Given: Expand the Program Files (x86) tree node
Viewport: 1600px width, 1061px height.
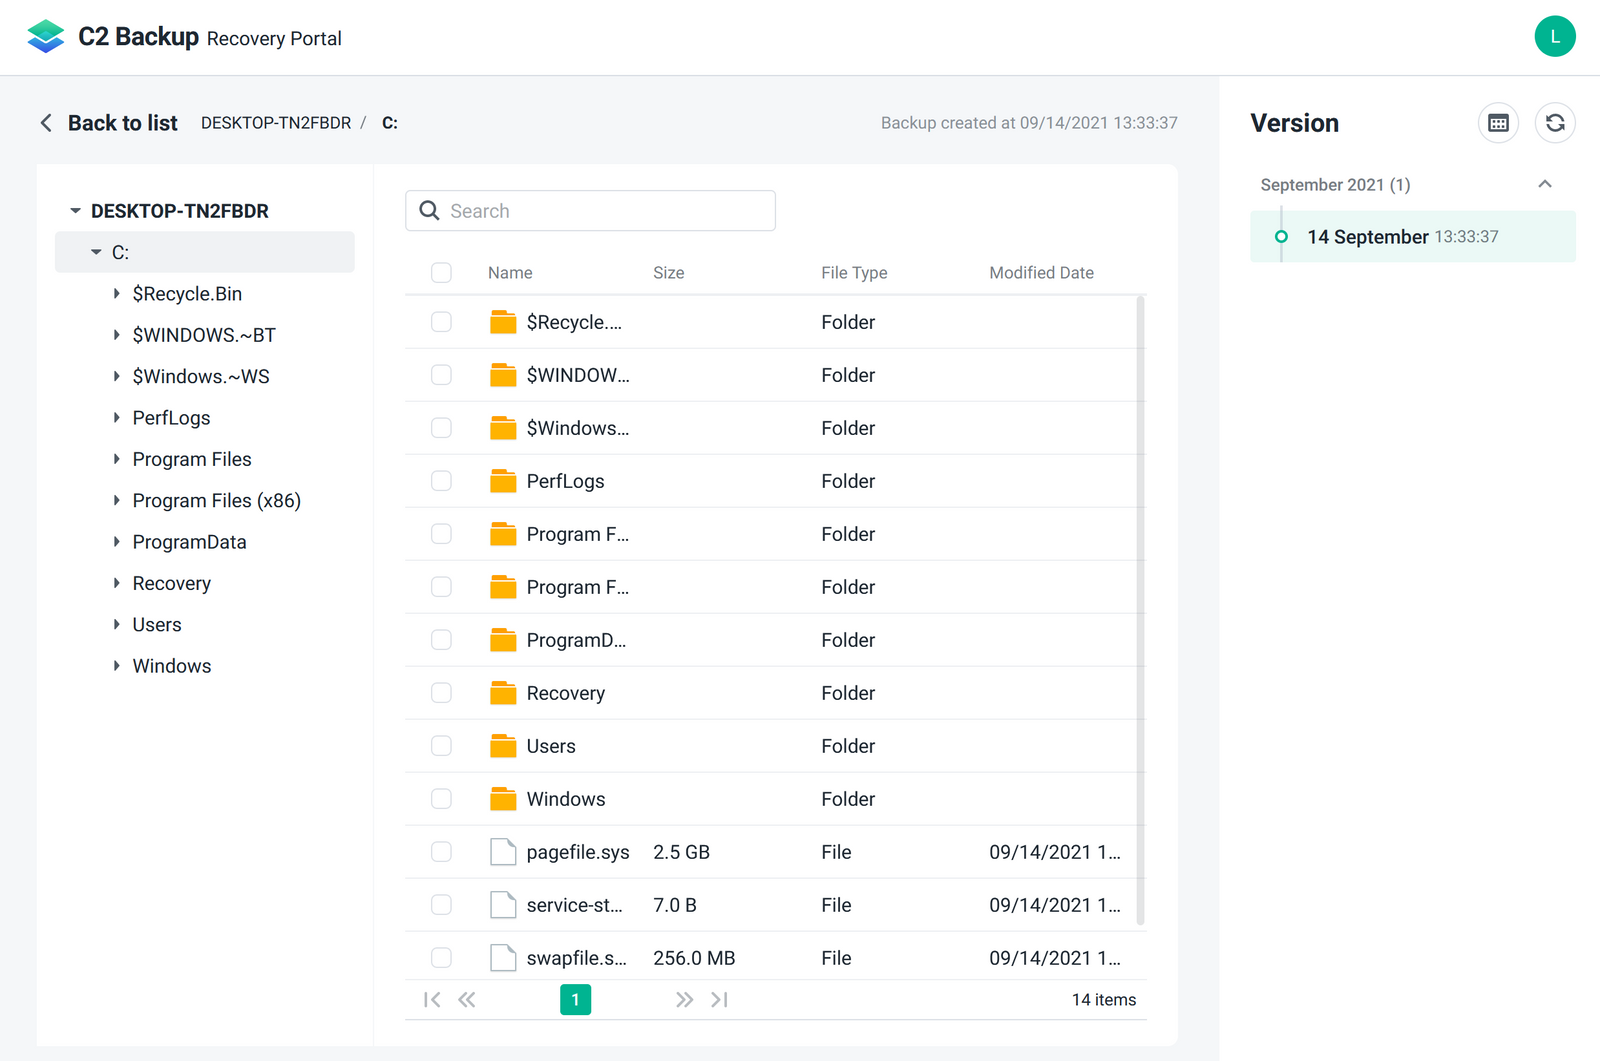Looking at the screenshot, I should click(x=117, y=501).
